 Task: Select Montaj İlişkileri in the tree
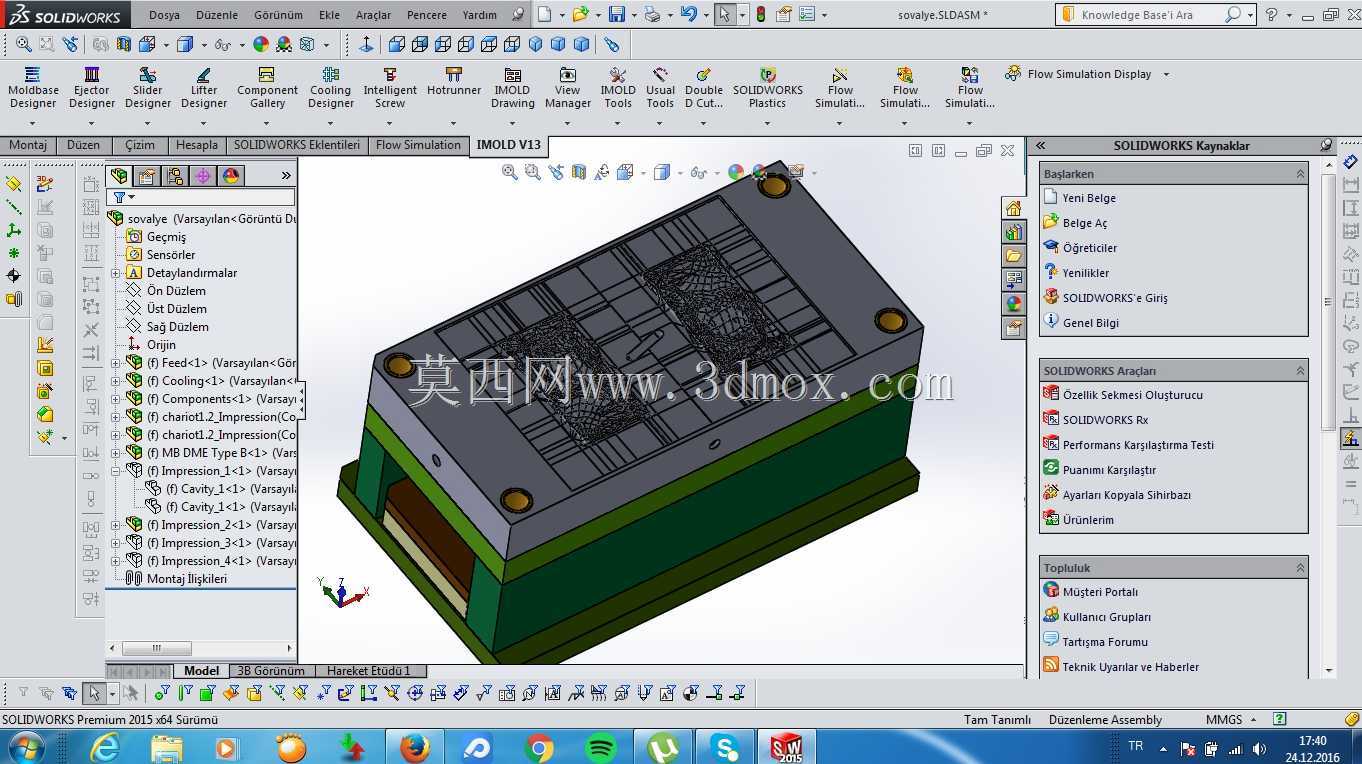[186, 579]
